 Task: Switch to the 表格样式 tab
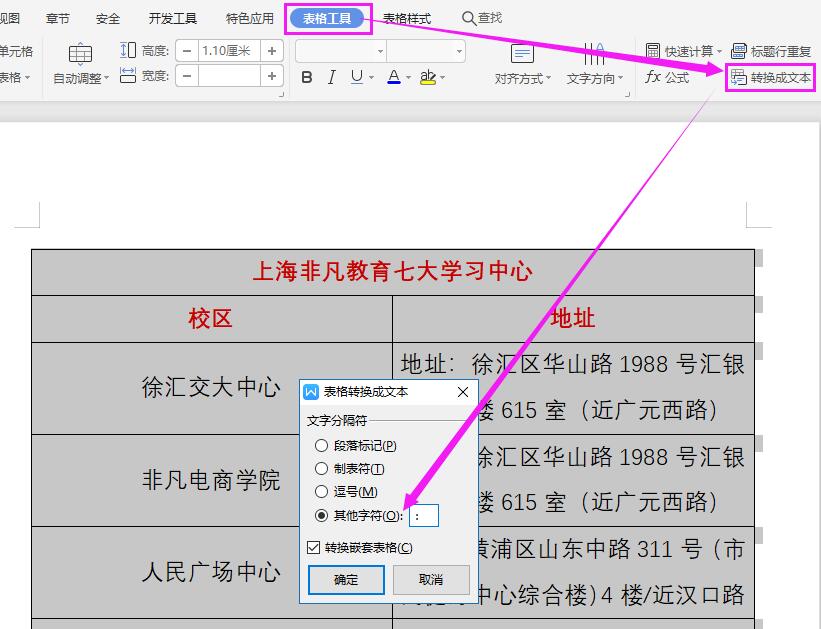407,19
